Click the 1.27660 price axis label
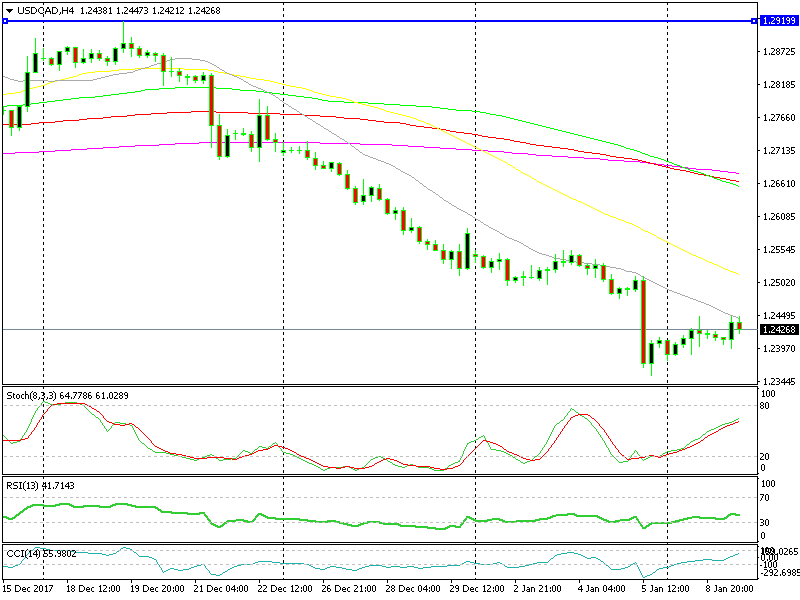This screenshot has width=800, height=600. 779,117
